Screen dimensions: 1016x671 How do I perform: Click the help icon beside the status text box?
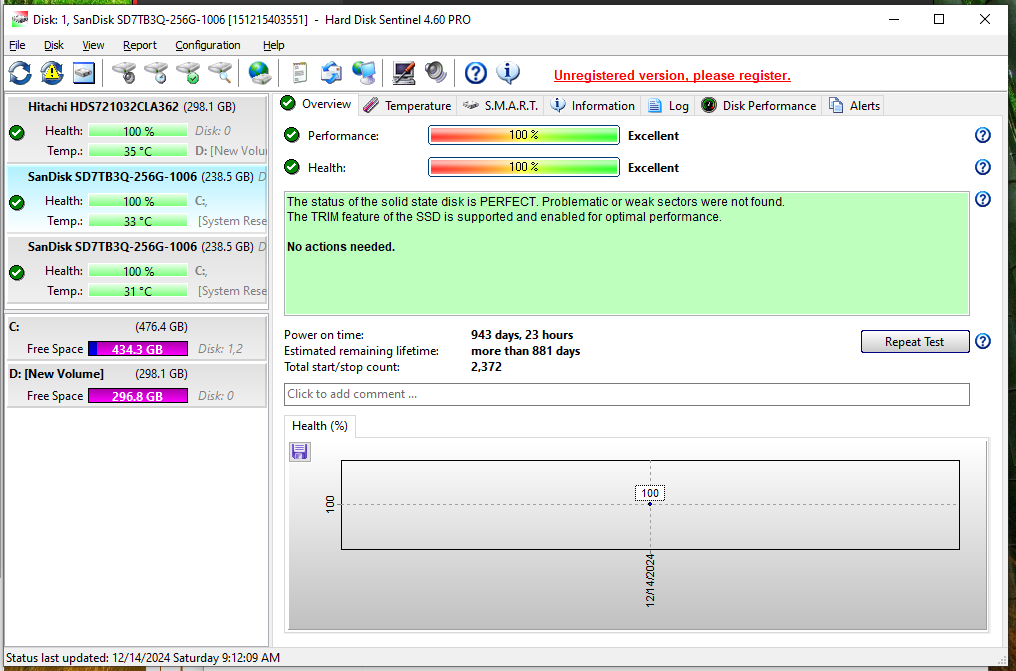[982, 199]
